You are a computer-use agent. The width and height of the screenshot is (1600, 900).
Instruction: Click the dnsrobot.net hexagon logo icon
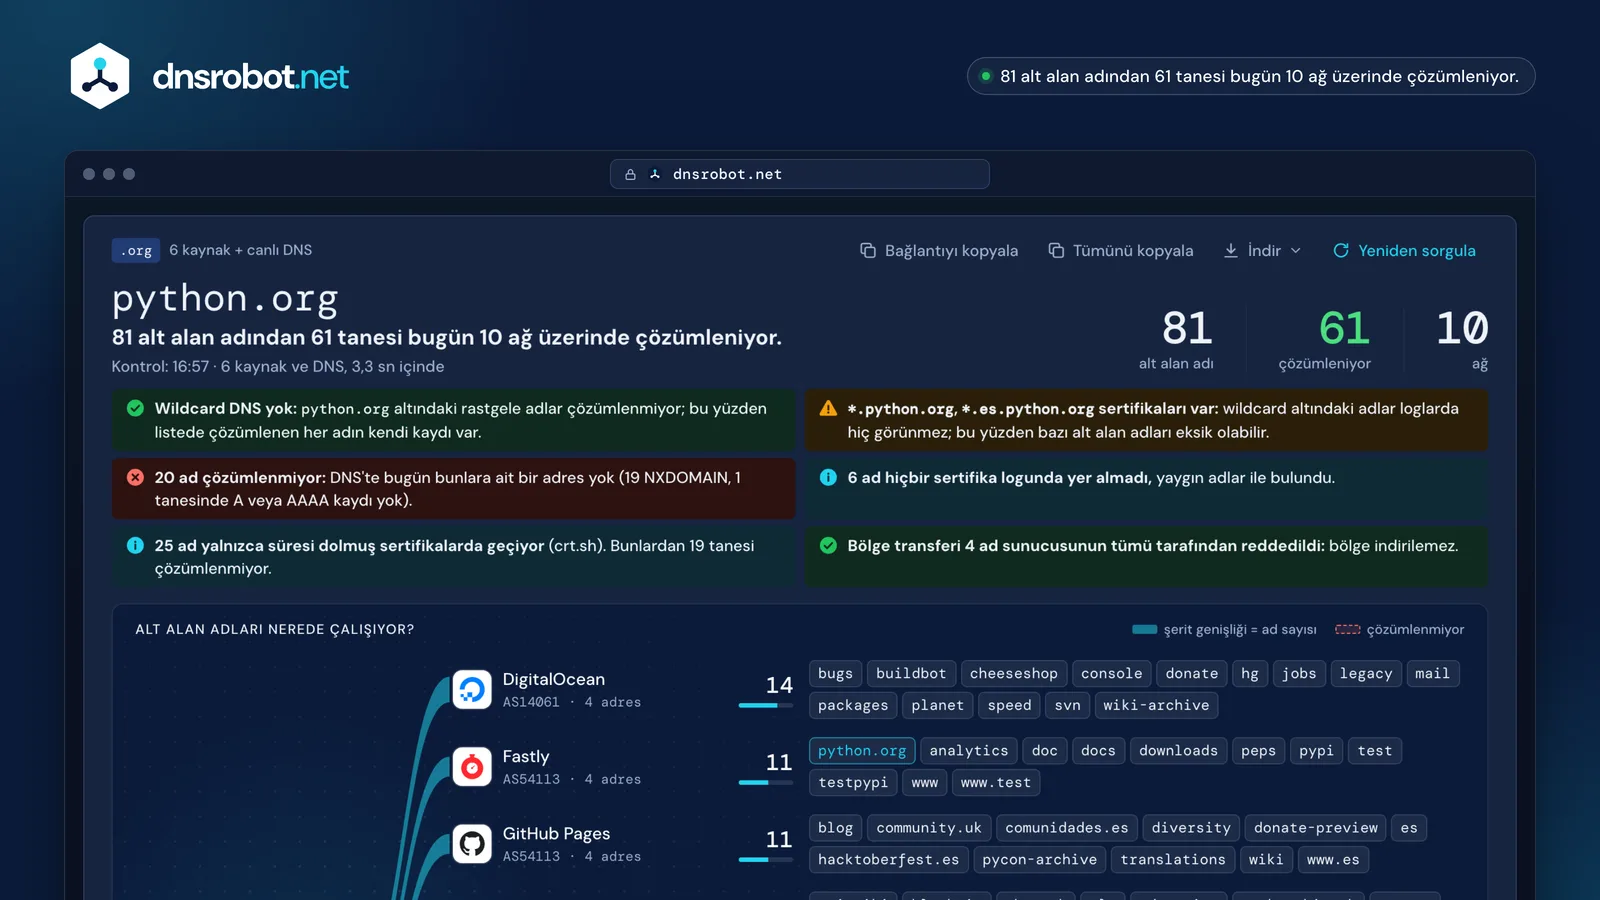(100, 76)
